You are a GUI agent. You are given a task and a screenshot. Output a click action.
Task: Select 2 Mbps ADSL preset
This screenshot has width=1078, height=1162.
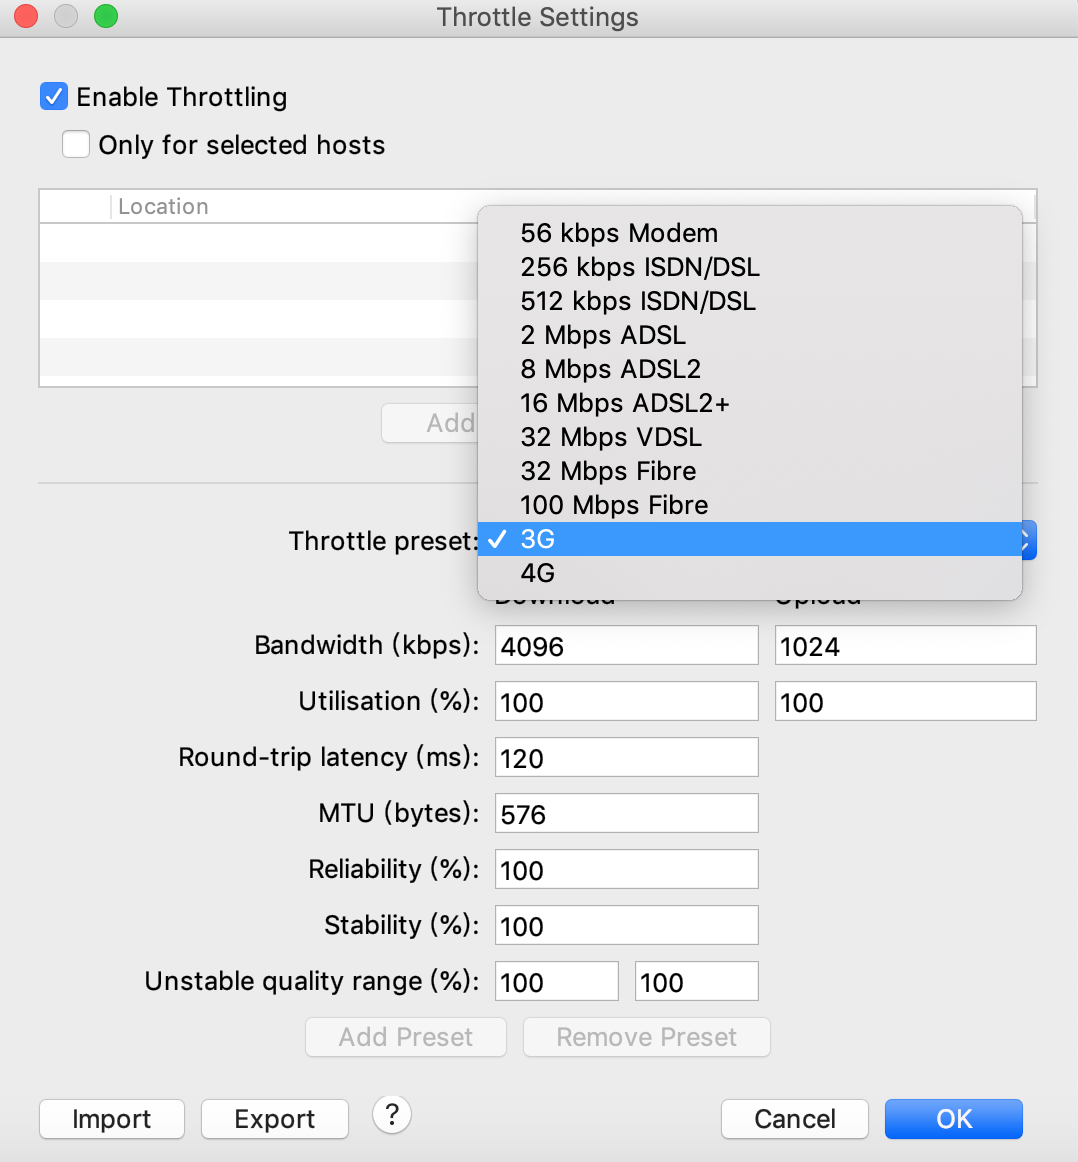(750, 335)
